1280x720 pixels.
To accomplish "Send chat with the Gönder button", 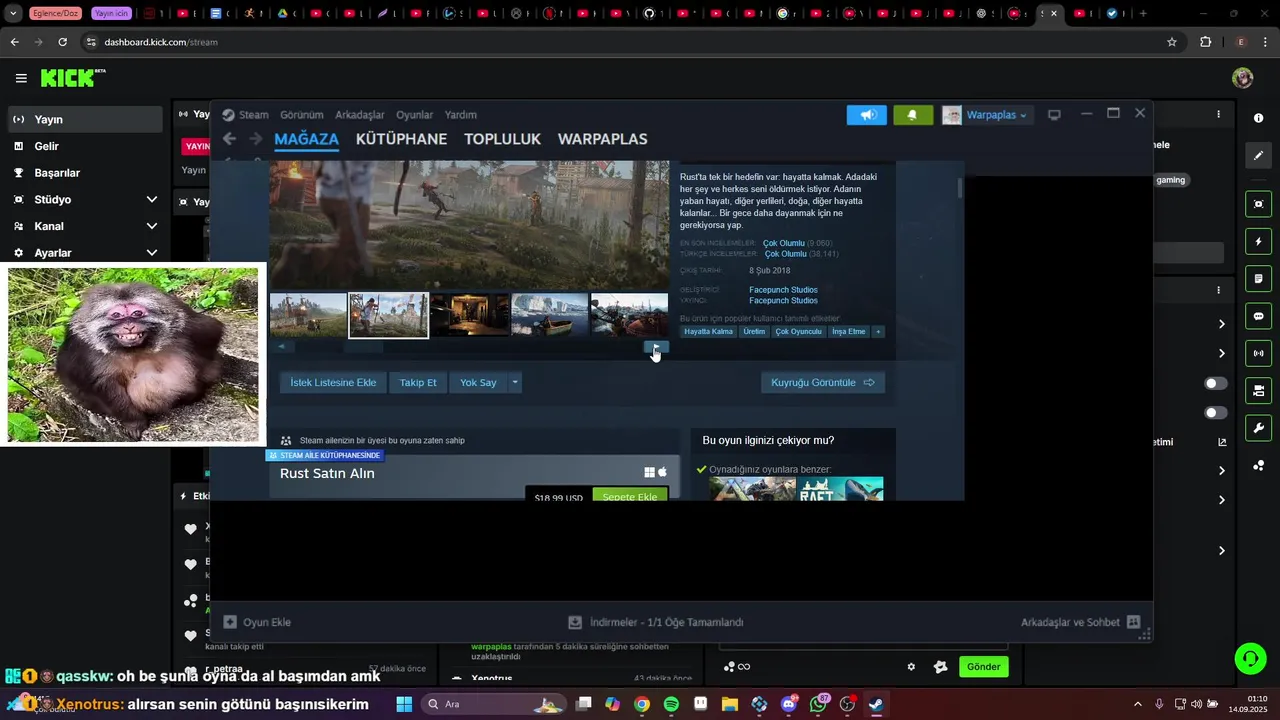I will pyautogui.click(x=983, y=667).
